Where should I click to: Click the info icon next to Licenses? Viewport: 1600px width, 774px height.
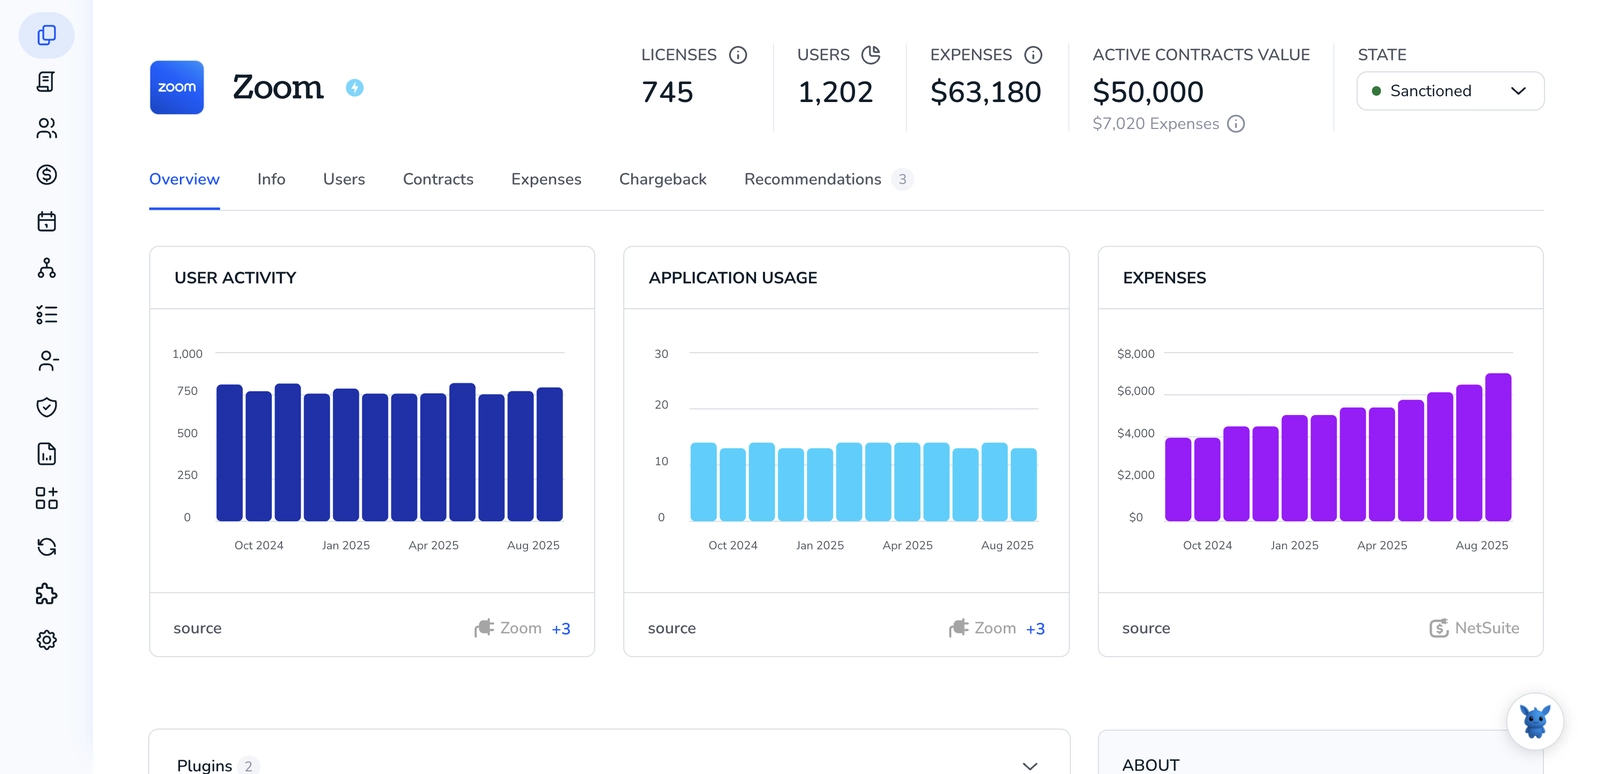tap(738, 55)
